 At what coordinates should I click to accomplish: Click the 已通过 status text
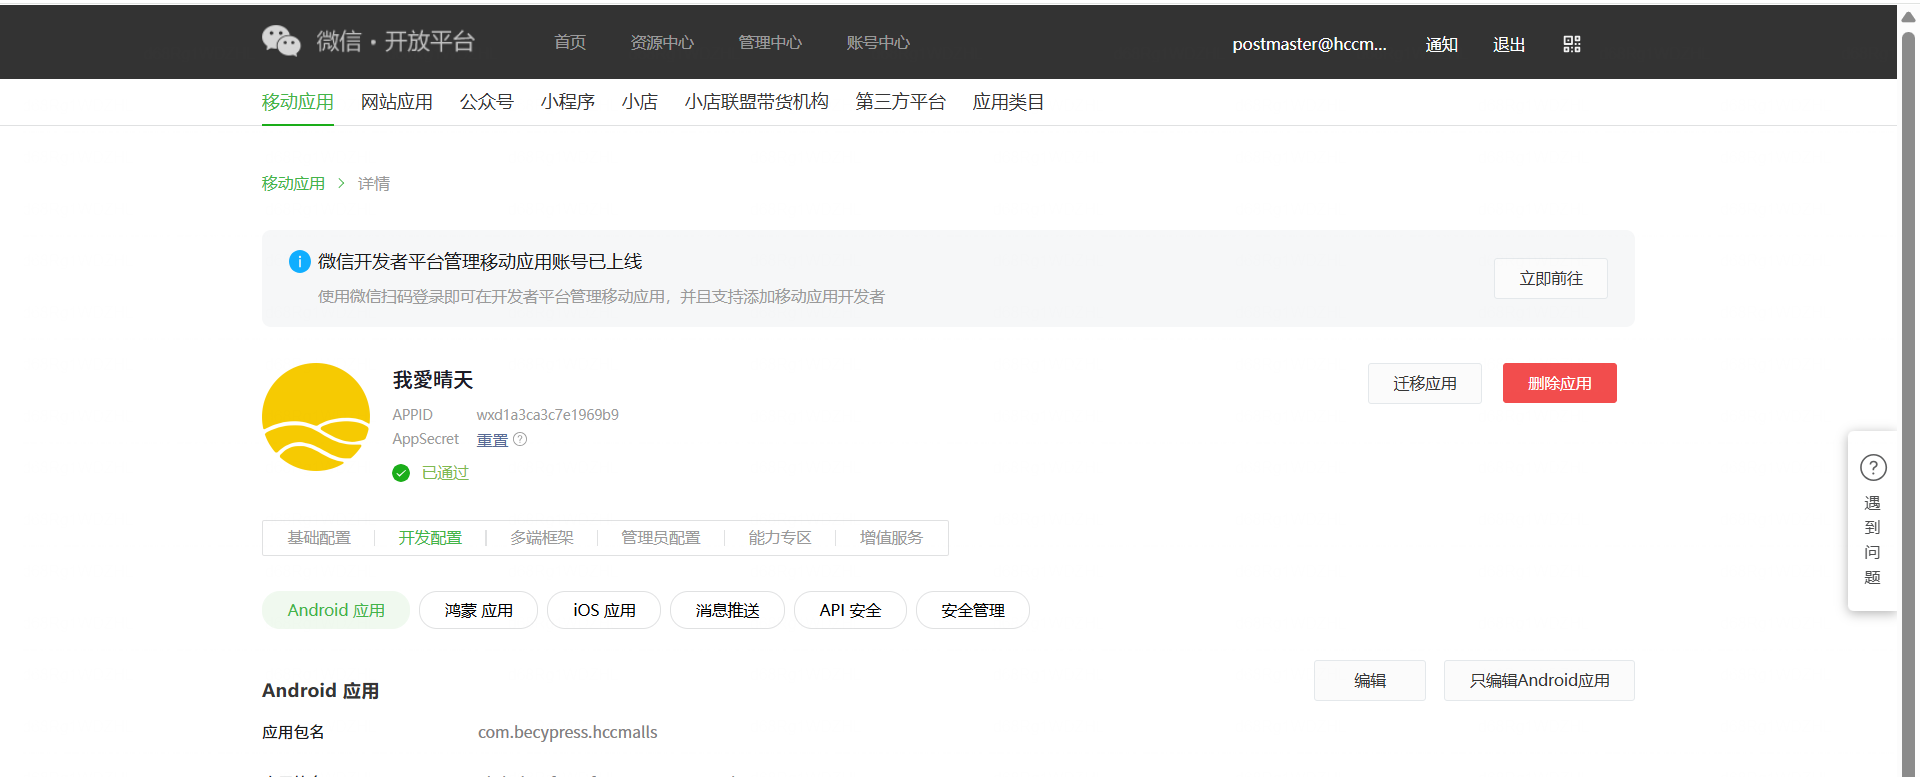pos(445,473)
